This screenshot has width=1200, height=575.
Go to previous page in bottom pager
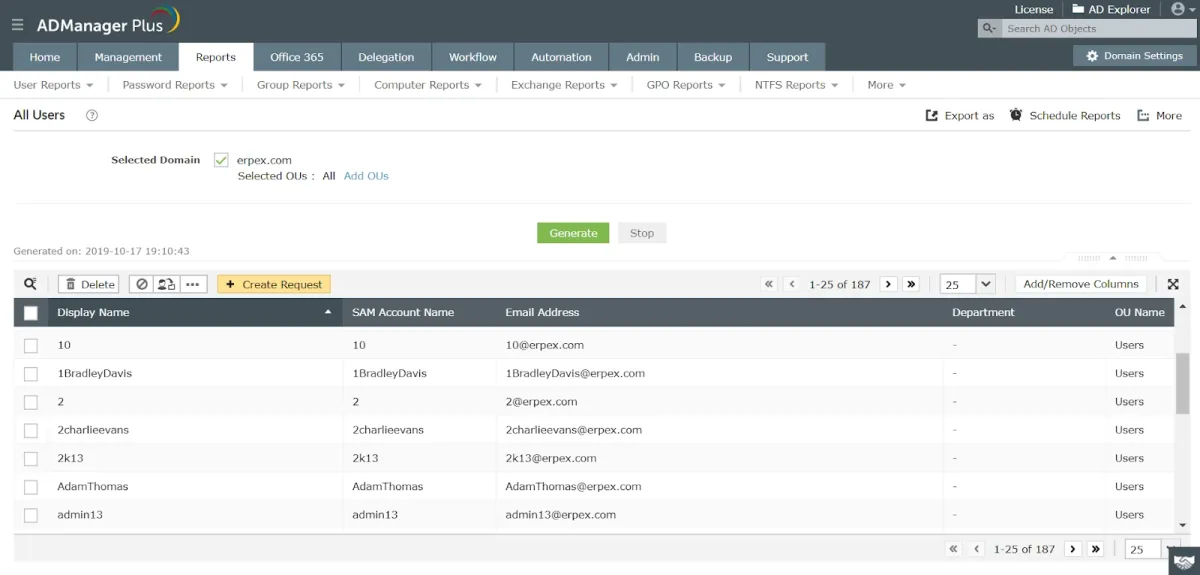pyautogui.click(x=977, y=549)
